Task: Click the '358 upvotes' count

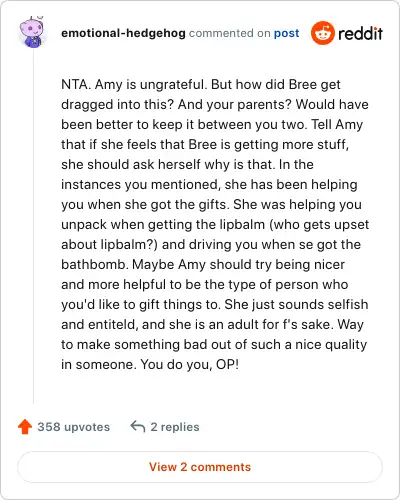Action: 74,427
